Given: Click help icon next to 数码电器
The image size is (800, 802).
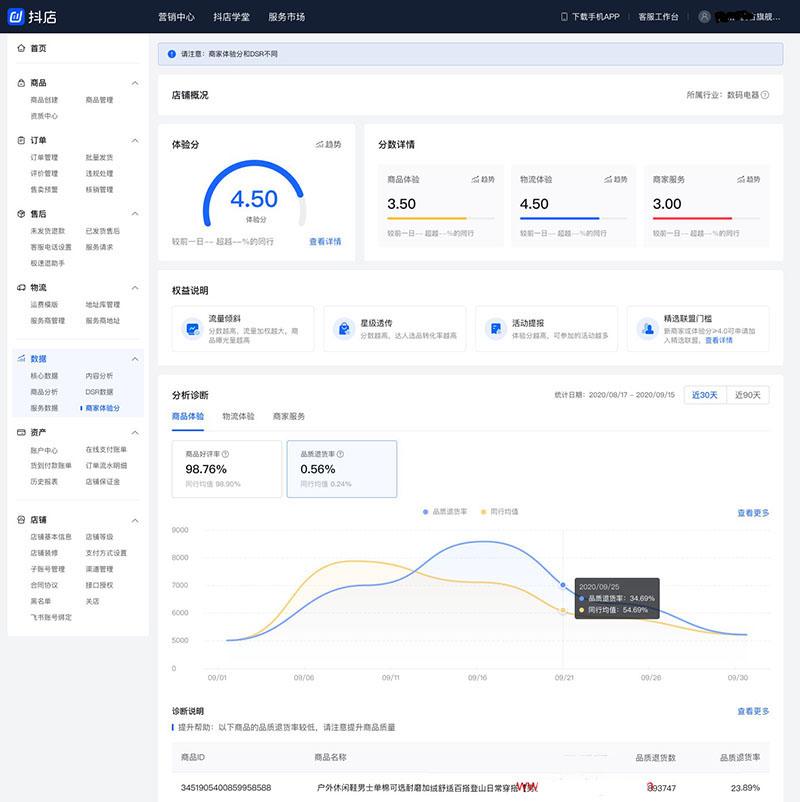Looking at the screenshot, I should (x=765, y=95).
